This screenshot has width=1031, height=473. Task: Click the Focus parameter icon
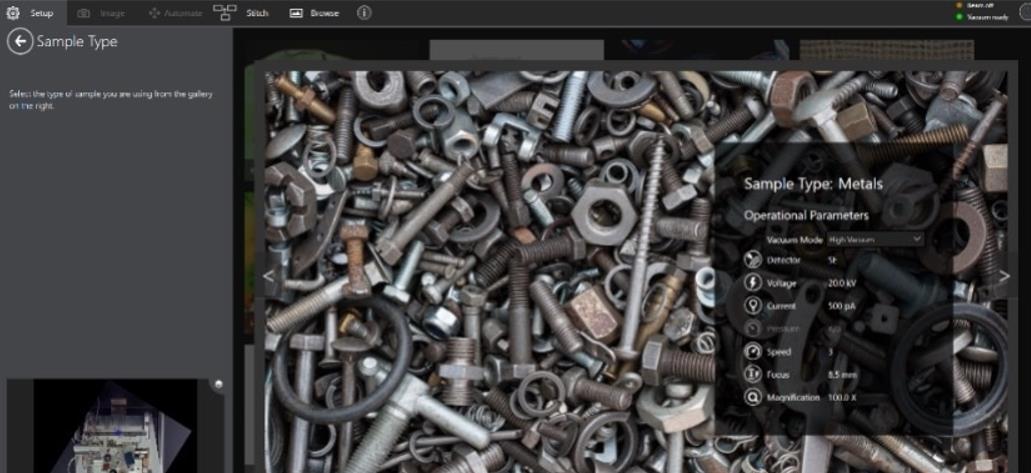pyautogui.click(x=753, y=374)
